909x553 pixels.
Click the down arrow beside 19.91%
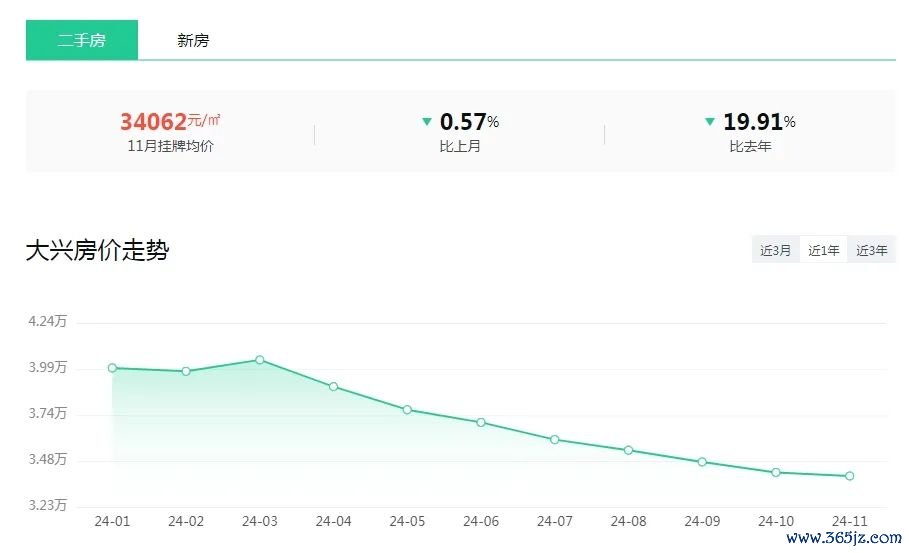[710, 122]
